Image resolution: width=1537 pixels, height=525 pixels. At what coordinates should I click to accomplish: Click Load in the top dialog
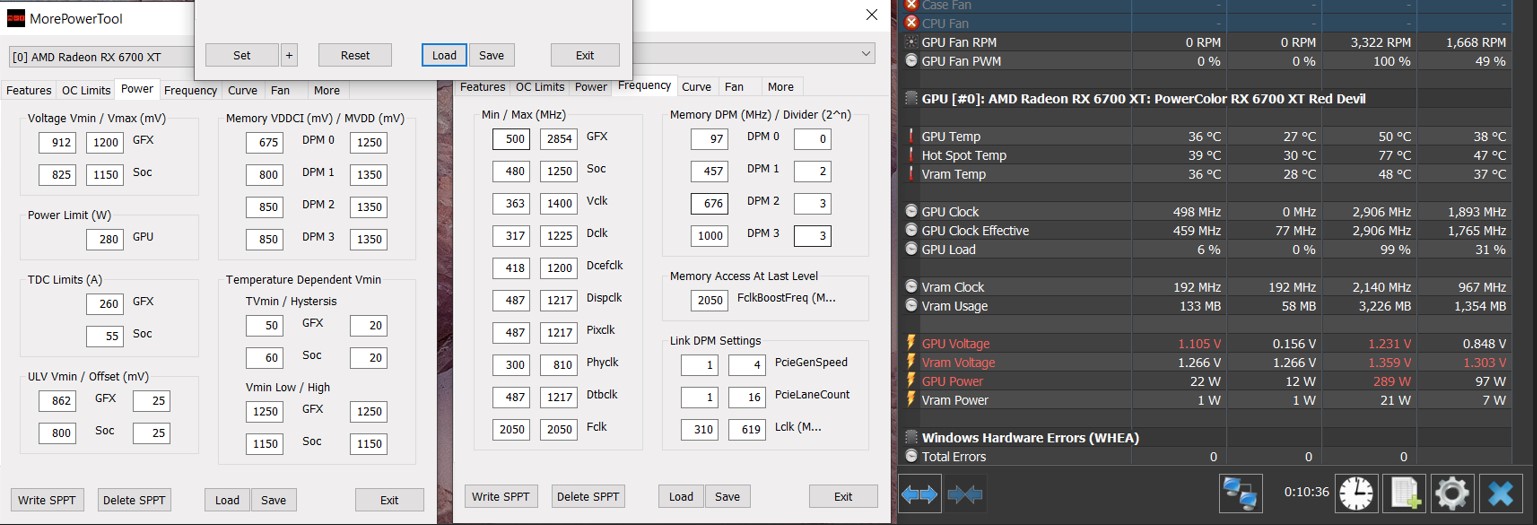click(x=445, y=55)
